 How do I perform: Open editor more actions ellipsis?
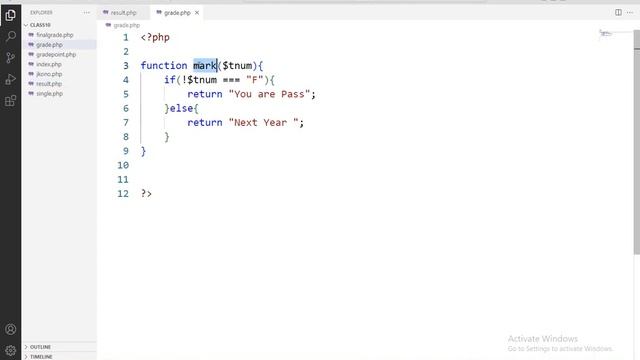tap(630, 13)
